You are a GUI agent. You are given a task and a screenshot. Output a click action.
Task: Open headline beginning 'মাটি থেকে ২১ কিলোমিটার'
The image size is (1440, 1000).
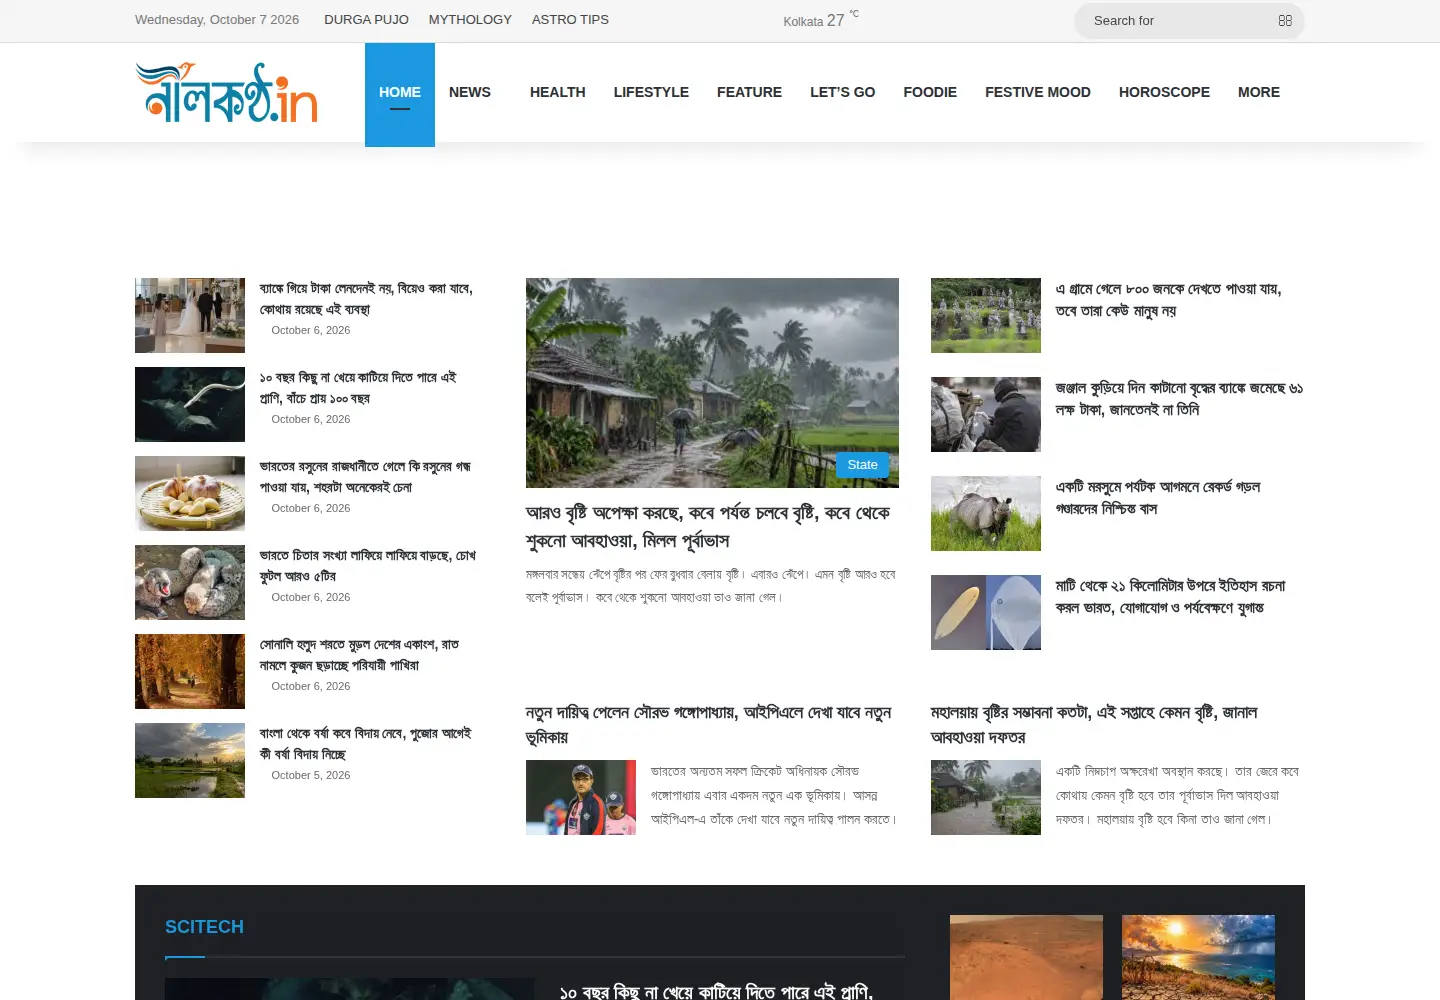(x=1170, y=597)
